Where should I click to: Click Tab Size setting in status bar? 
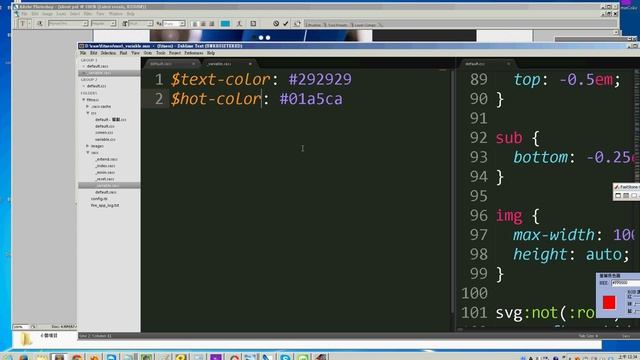(588, 336)
